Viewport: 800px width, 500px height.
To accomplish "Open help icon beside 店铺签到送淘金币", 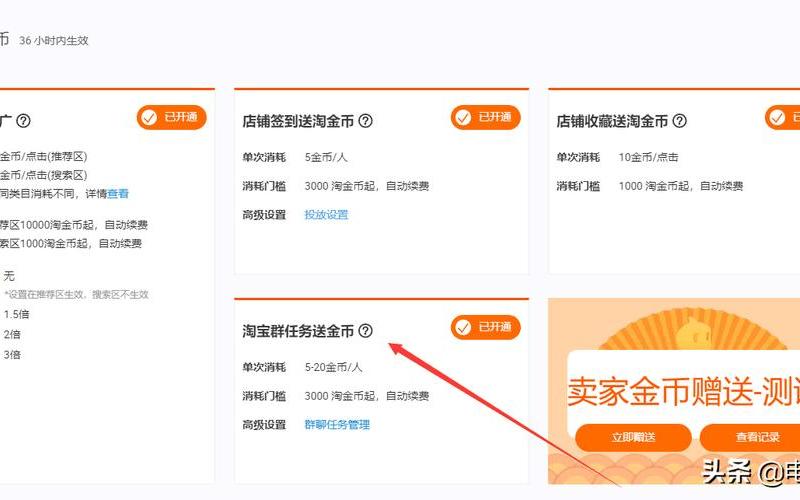I will point(365,121).
